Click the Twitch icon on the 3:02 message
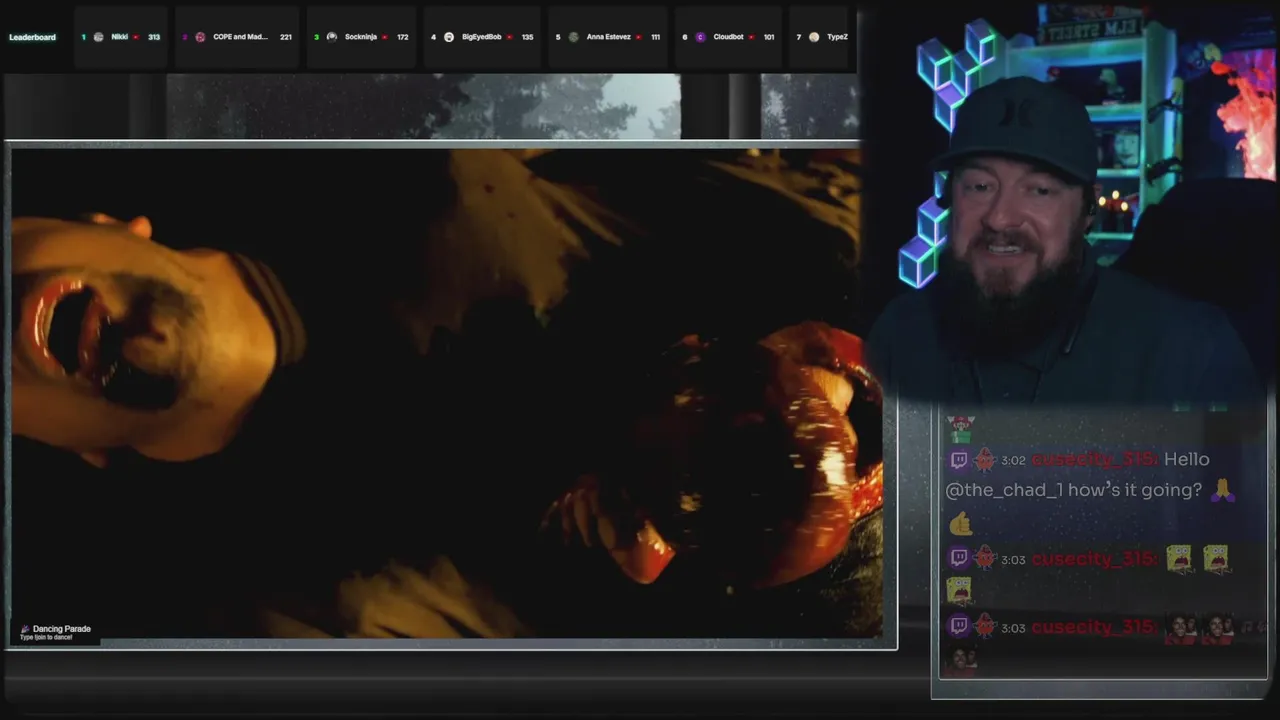The image size is (1280, 720). (958, 460)
